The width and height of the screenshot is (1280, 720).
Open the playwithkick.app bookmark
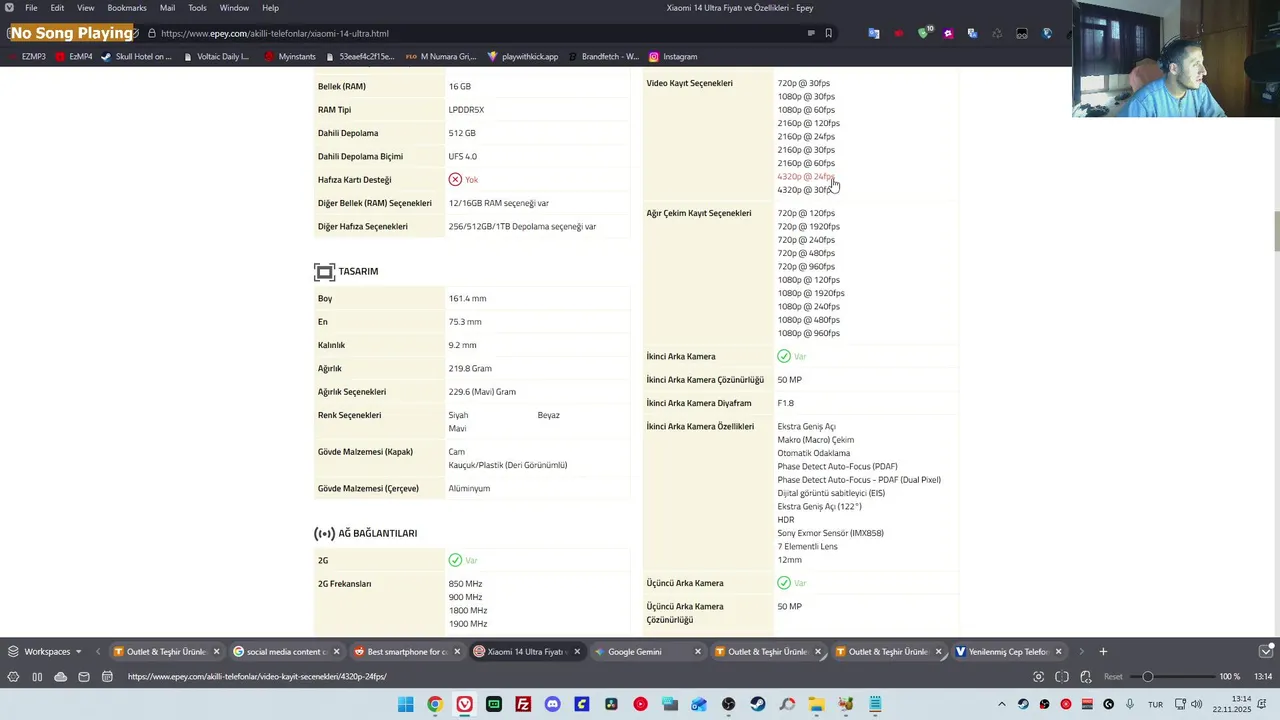tap(523, 57)
